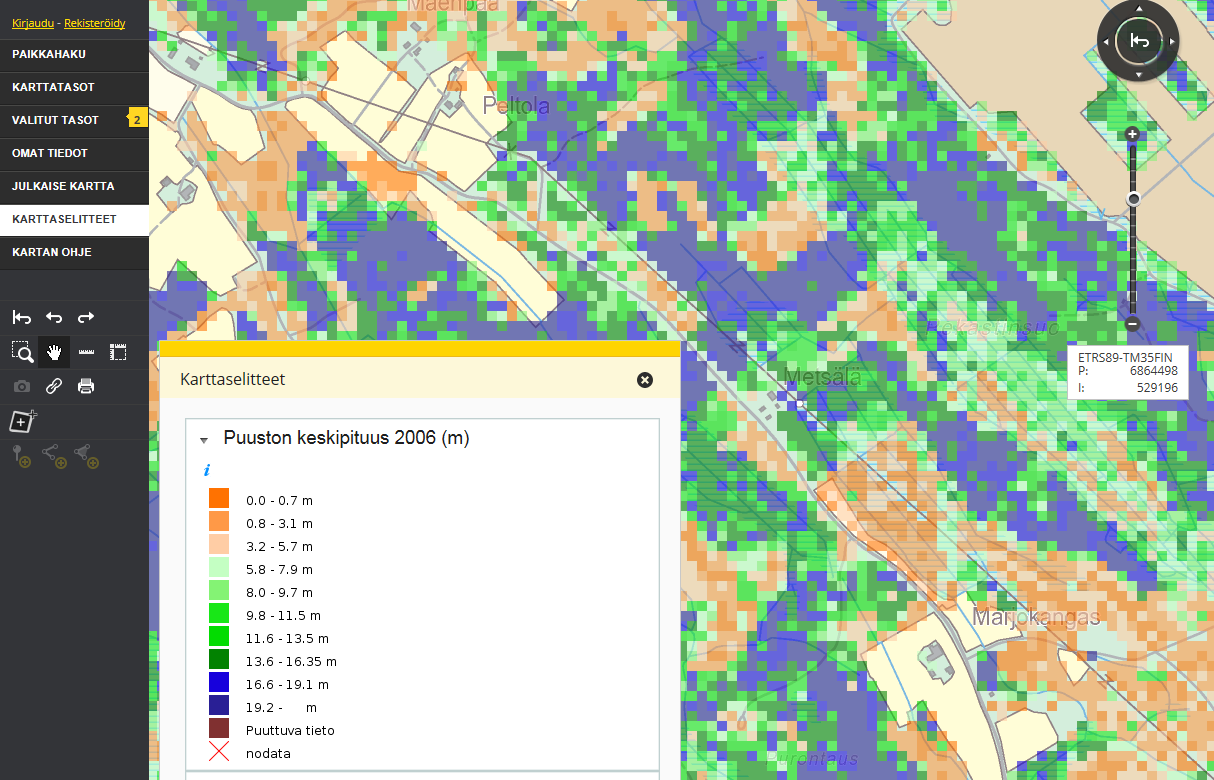Screen dimensions: 1214x780
Task: Select the ruler distance measuring tool
Action: tap(86, 352)
